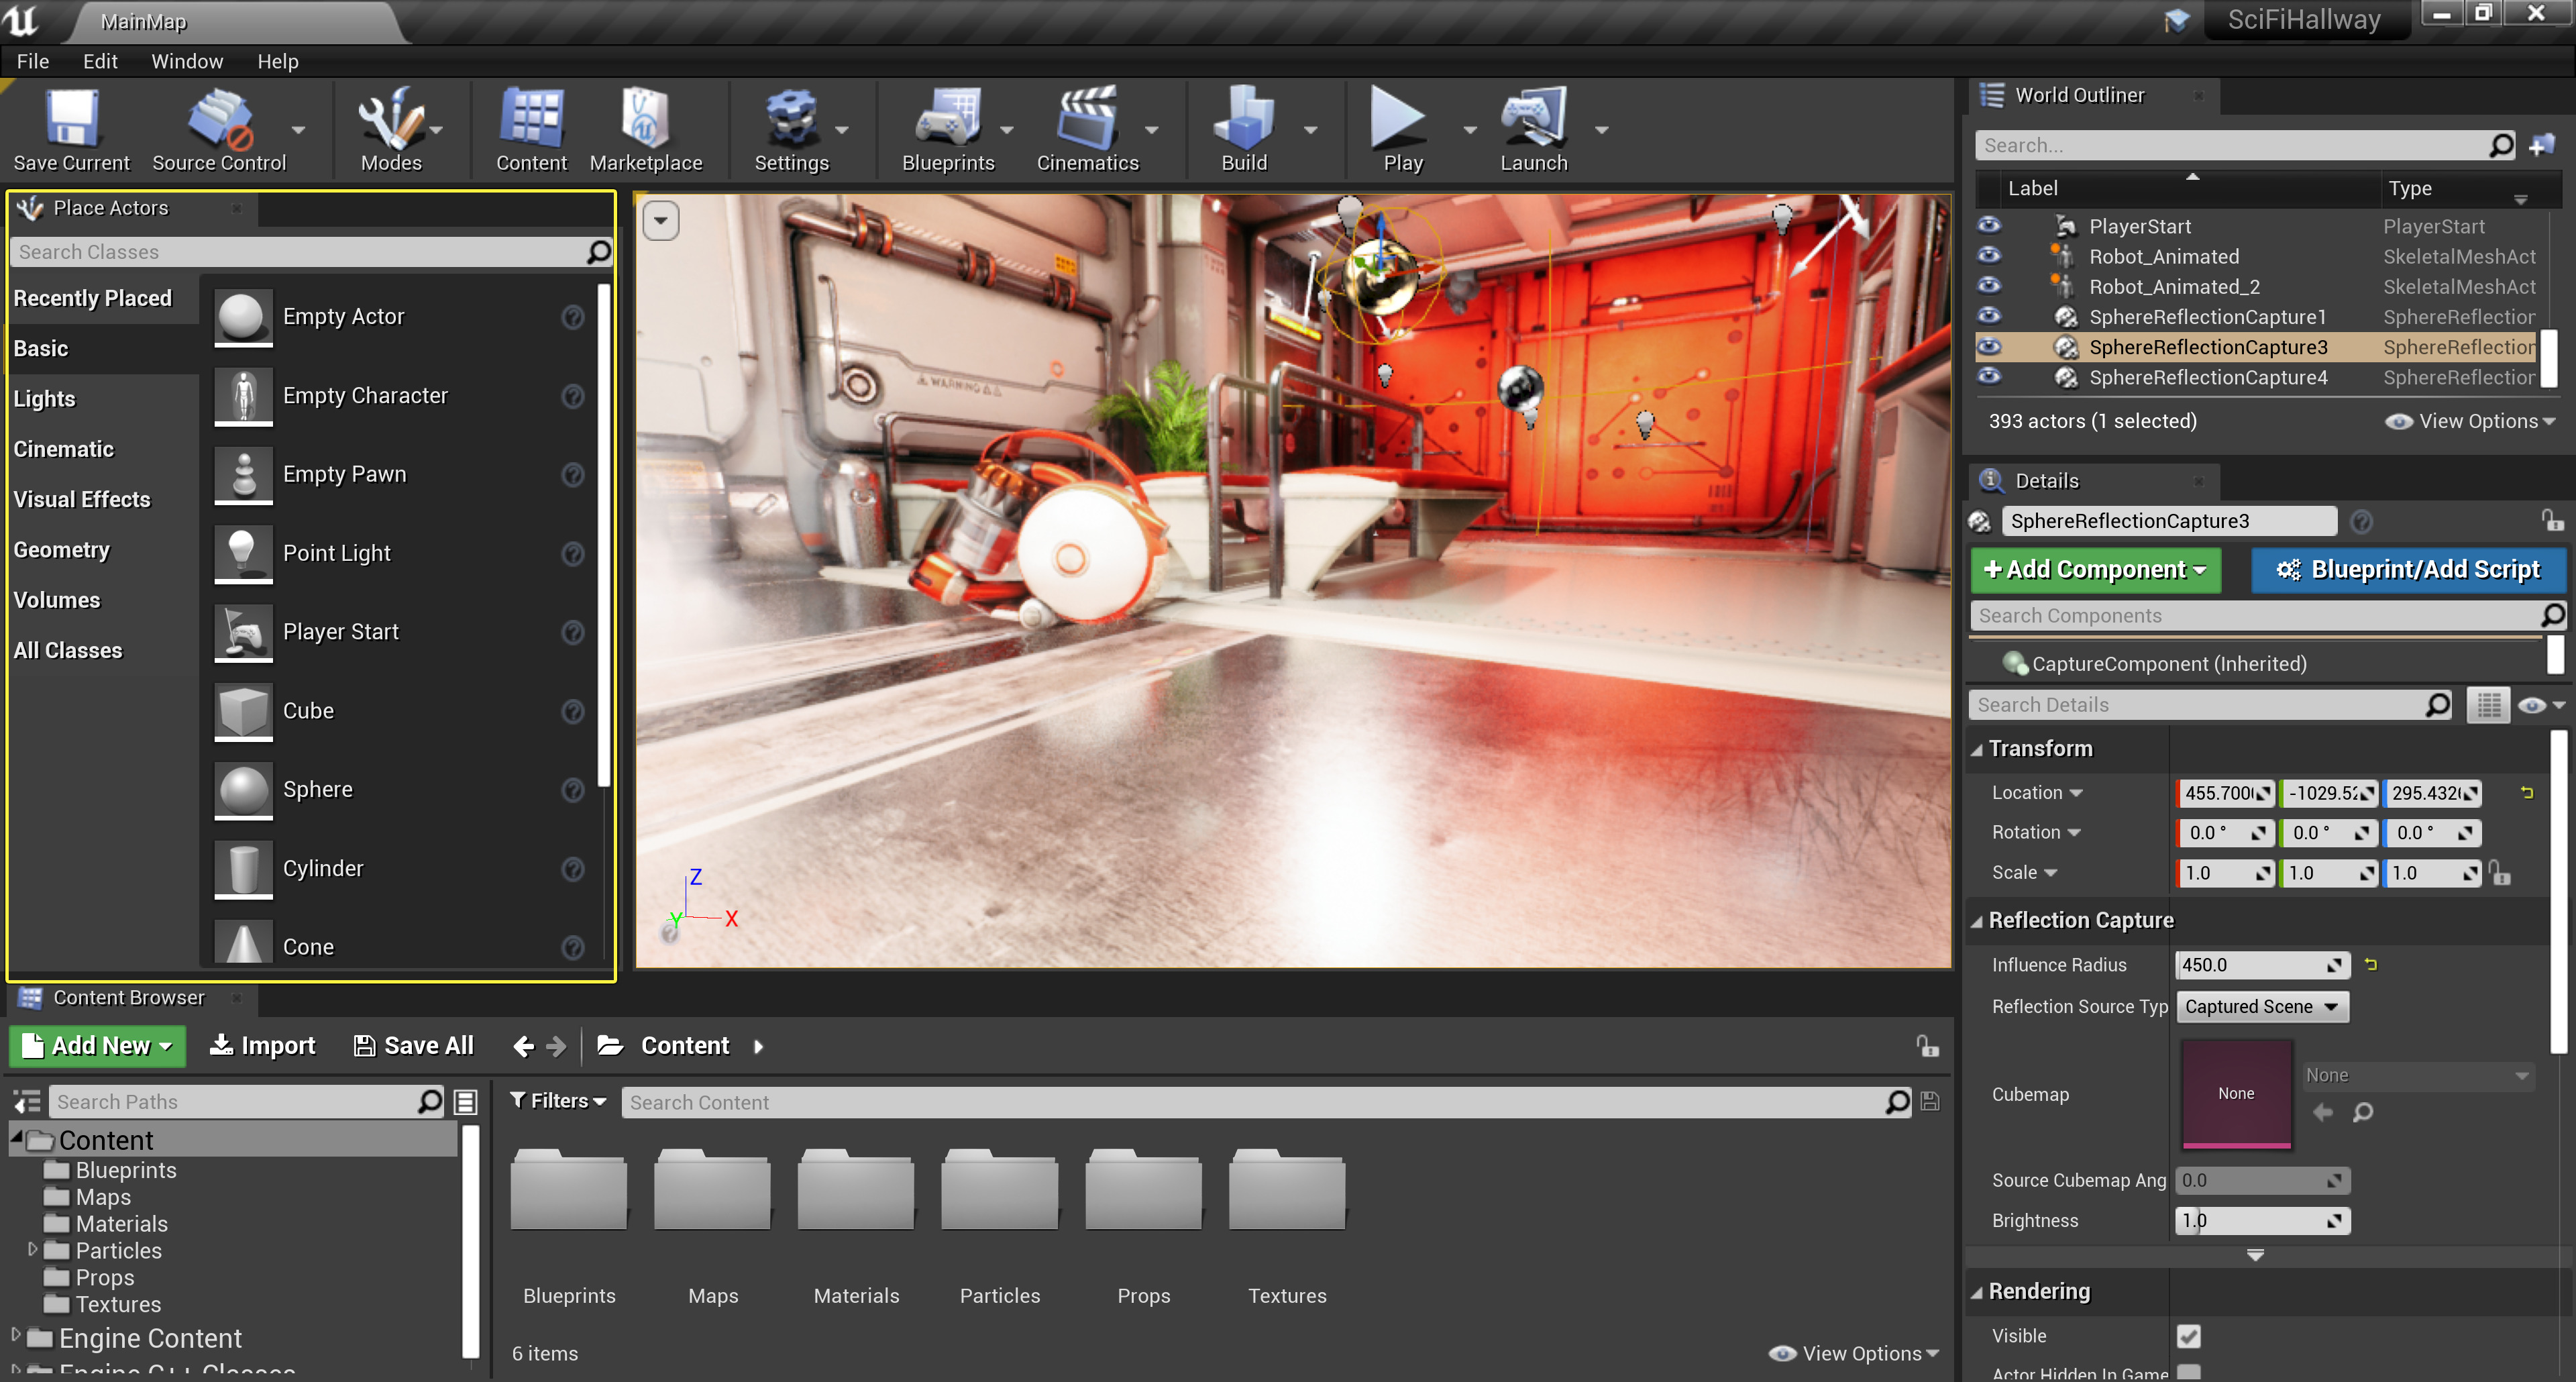Image resolution: width=2576 pixels, height=1382 pixels.
Task: Hide Robot_Animated using its eye icon
Action: 1989,256
